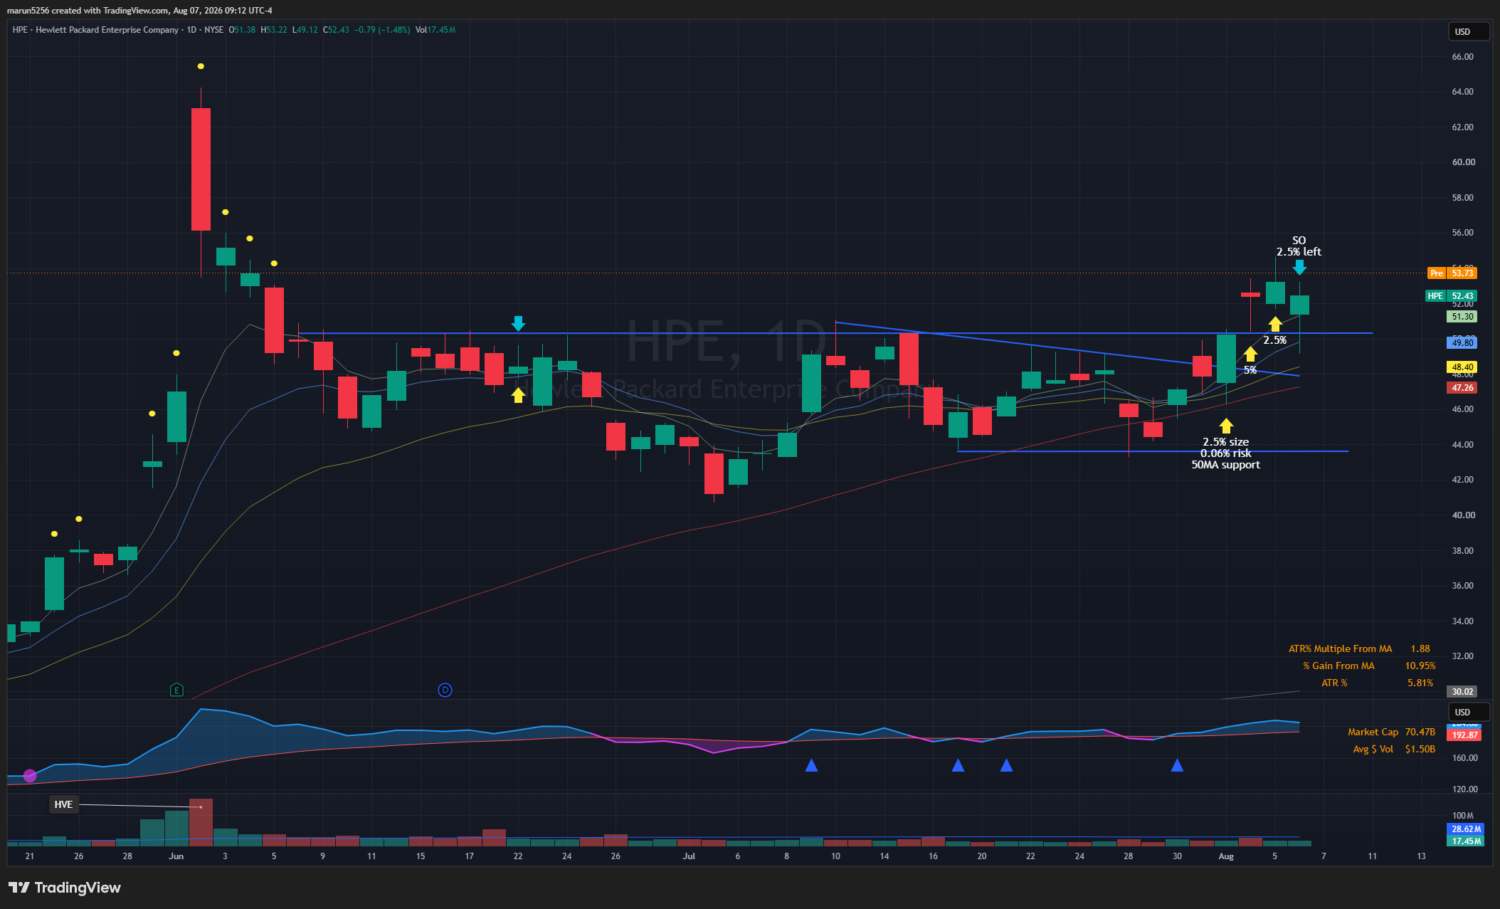Click the "1D" interval in the chart legend

(192, 30)
